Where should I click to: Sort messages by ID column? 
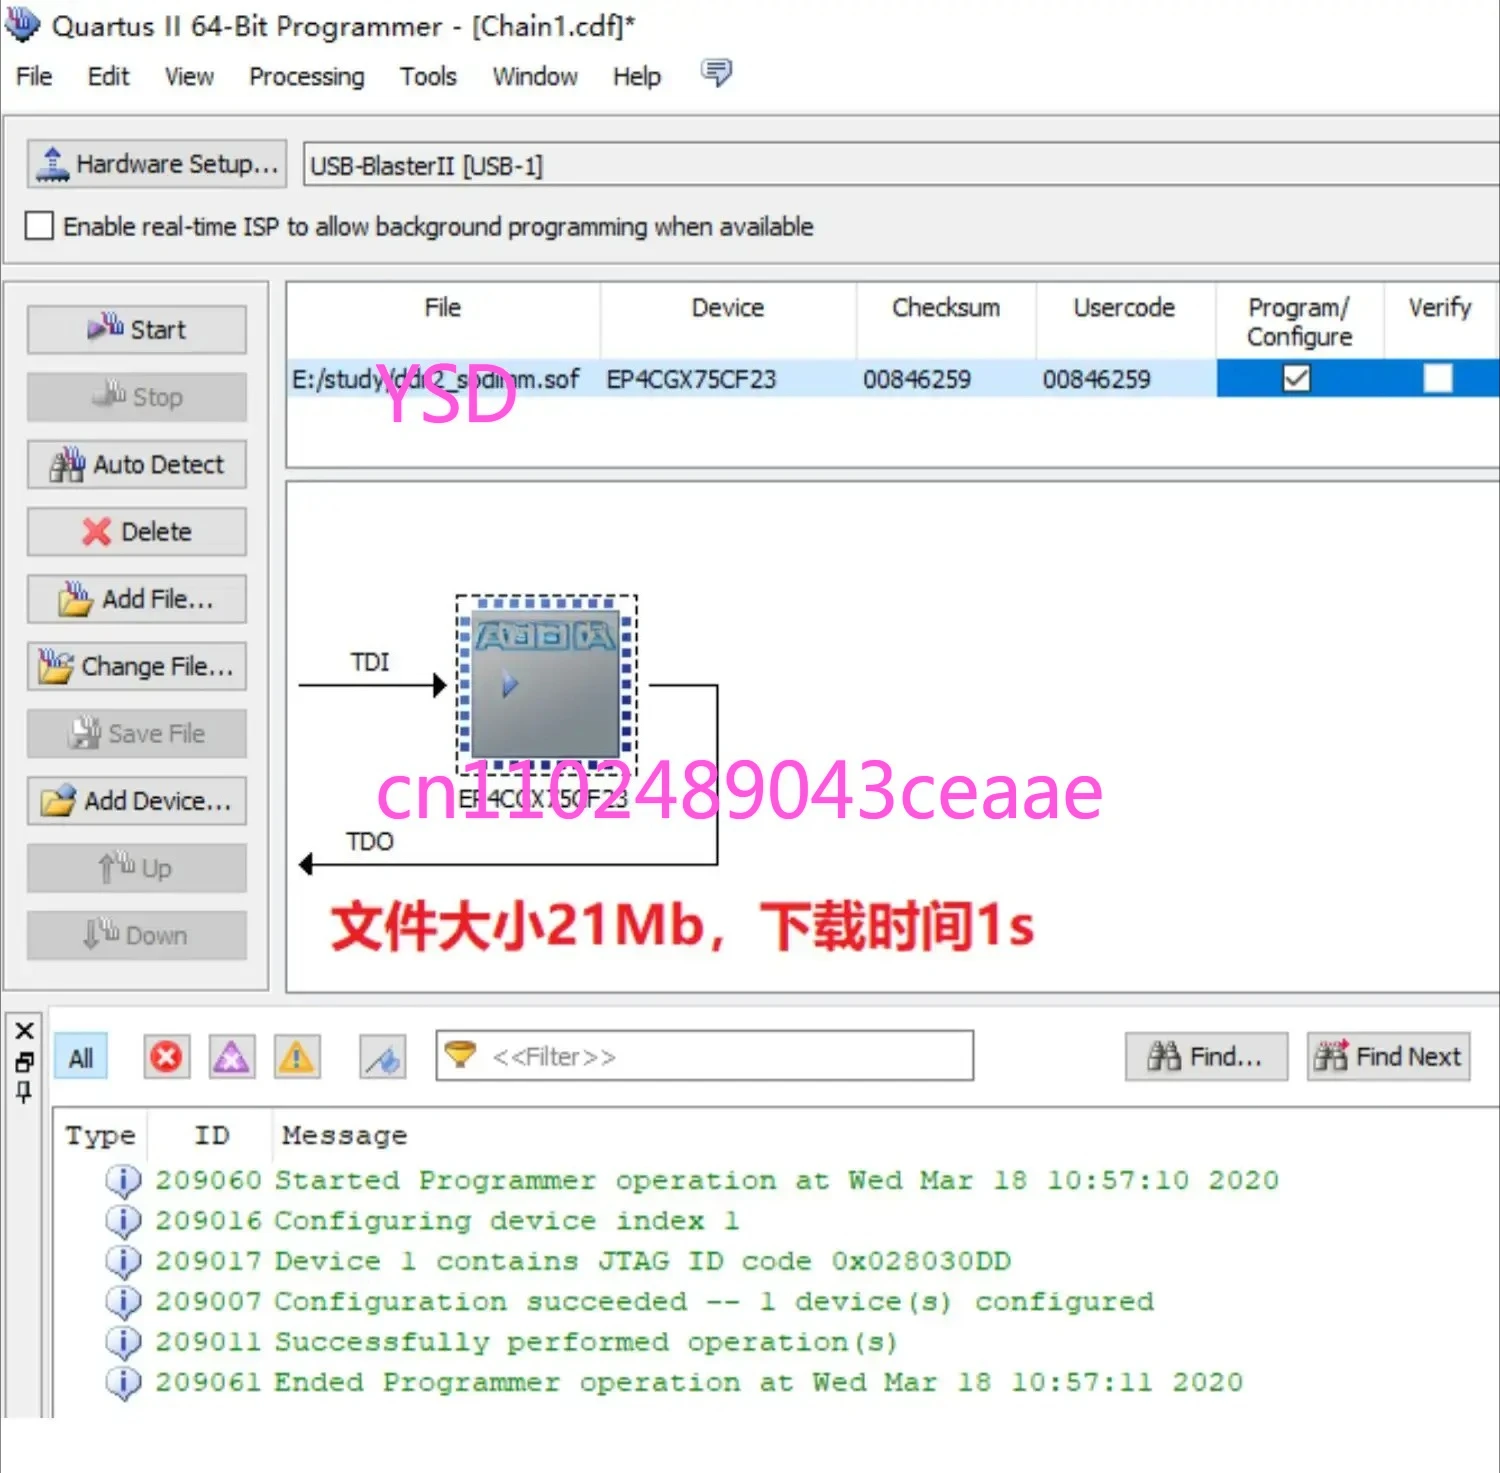pos(211,1136)
